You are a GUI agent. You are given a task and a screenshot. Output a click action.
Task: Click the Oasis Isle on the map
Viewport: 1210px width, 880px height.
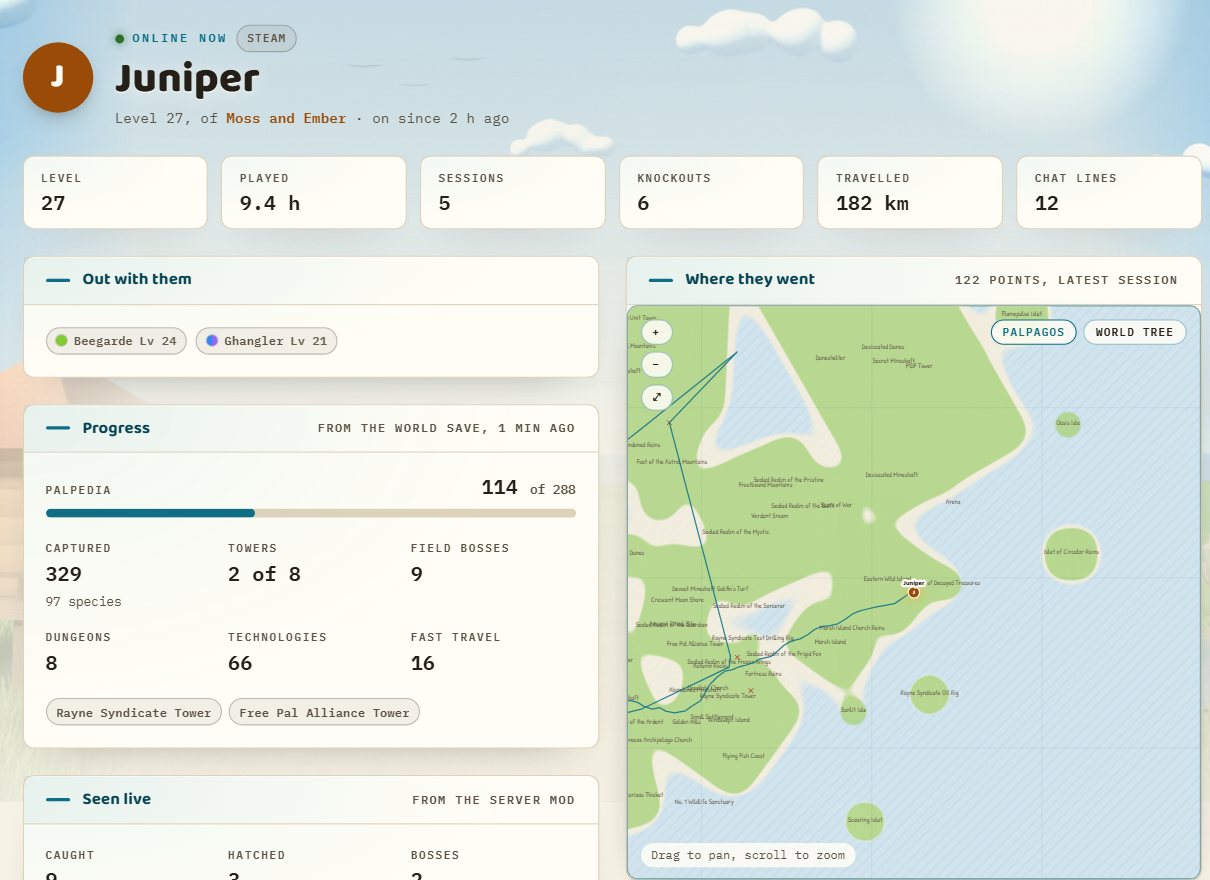[x=1068, y=424]
